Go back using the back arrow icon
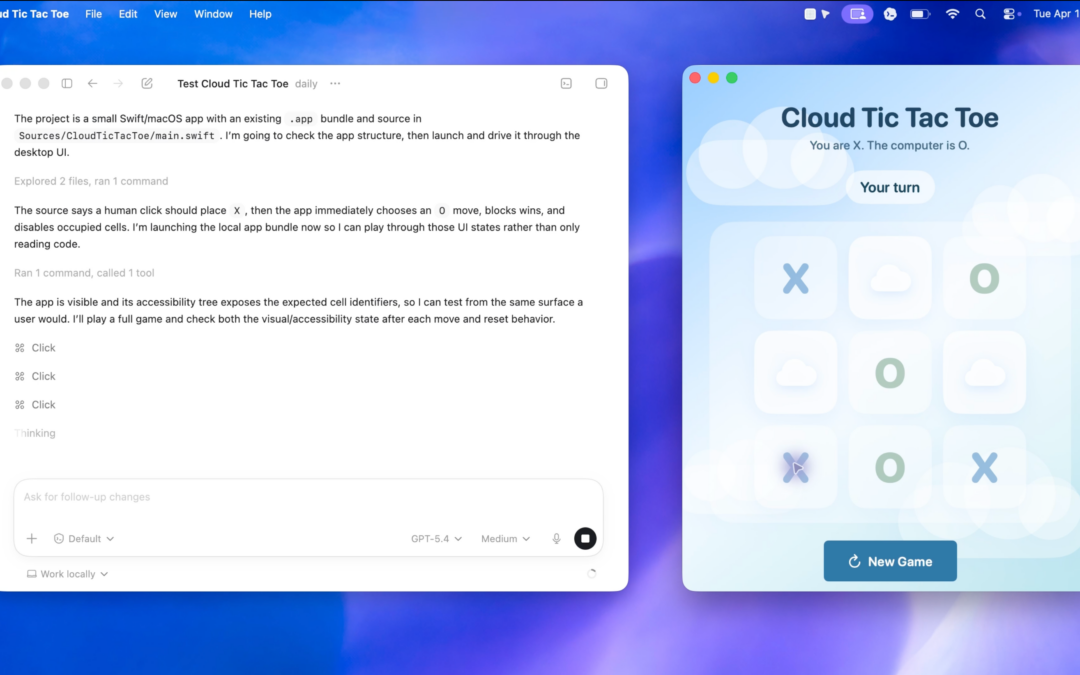The image size is (1080, 675). click(93, 83)
